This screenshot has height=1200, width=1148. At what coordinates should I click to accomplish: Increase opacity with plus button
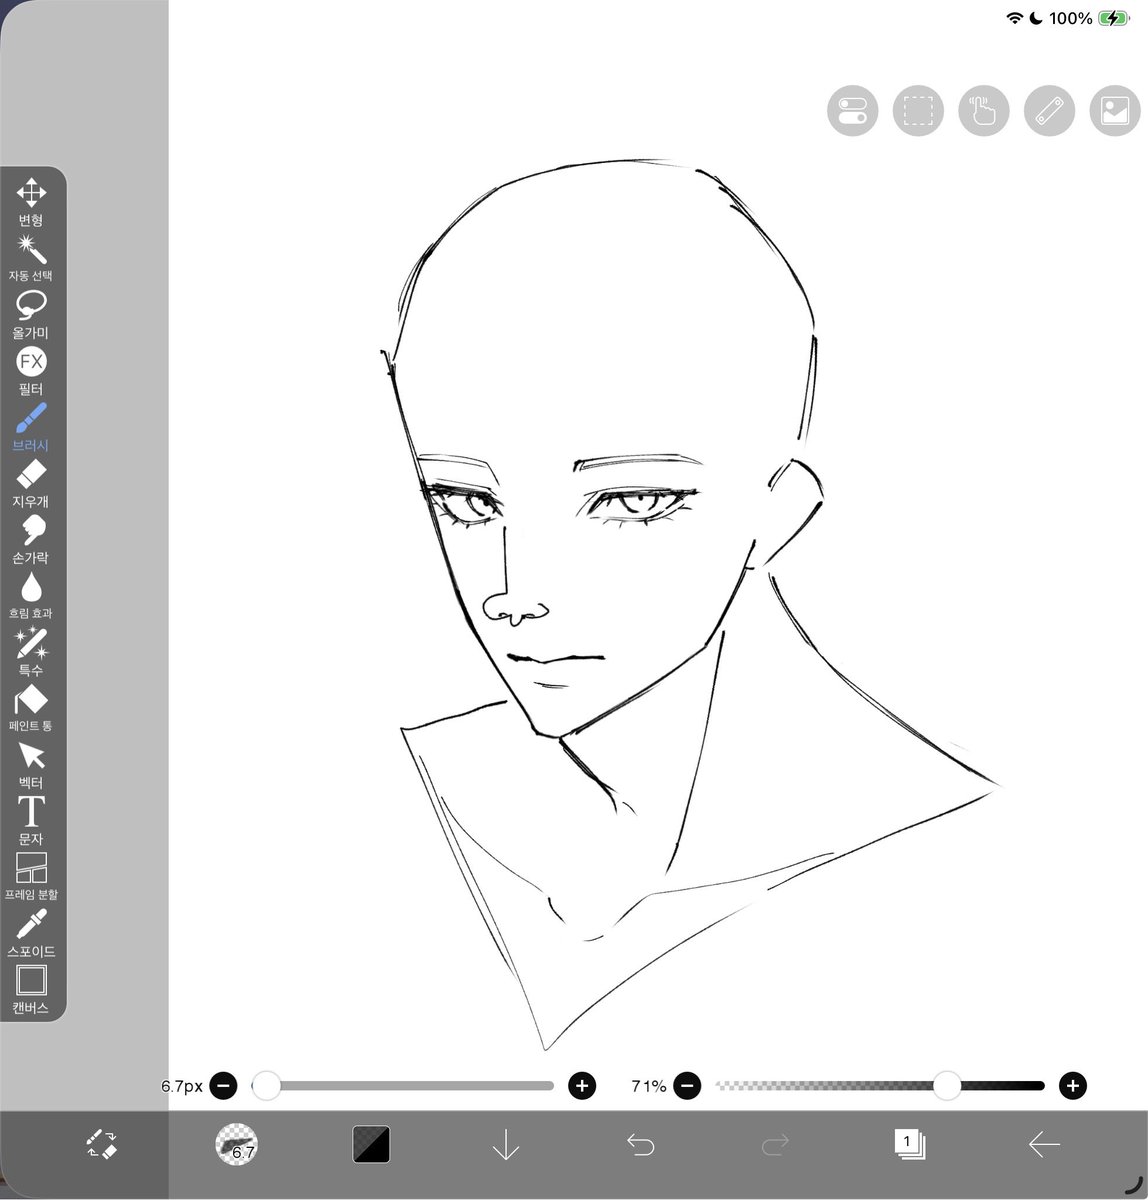click(x=1073, y=1085)
